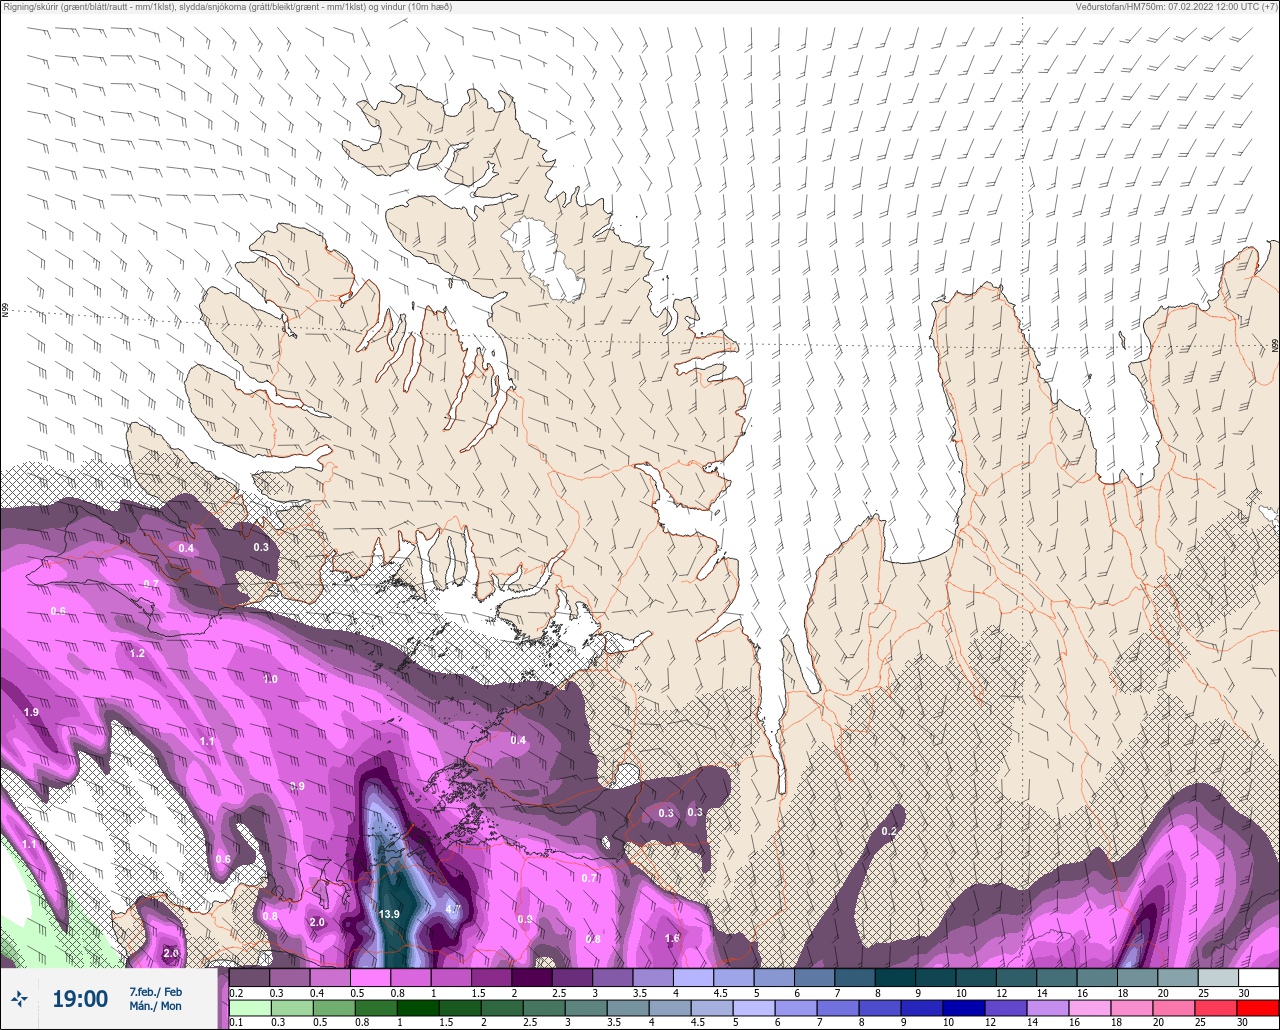Select the upper-row dark teal swatch at 8
This screenshot has height=1030, width=1280.
[895, 977]
